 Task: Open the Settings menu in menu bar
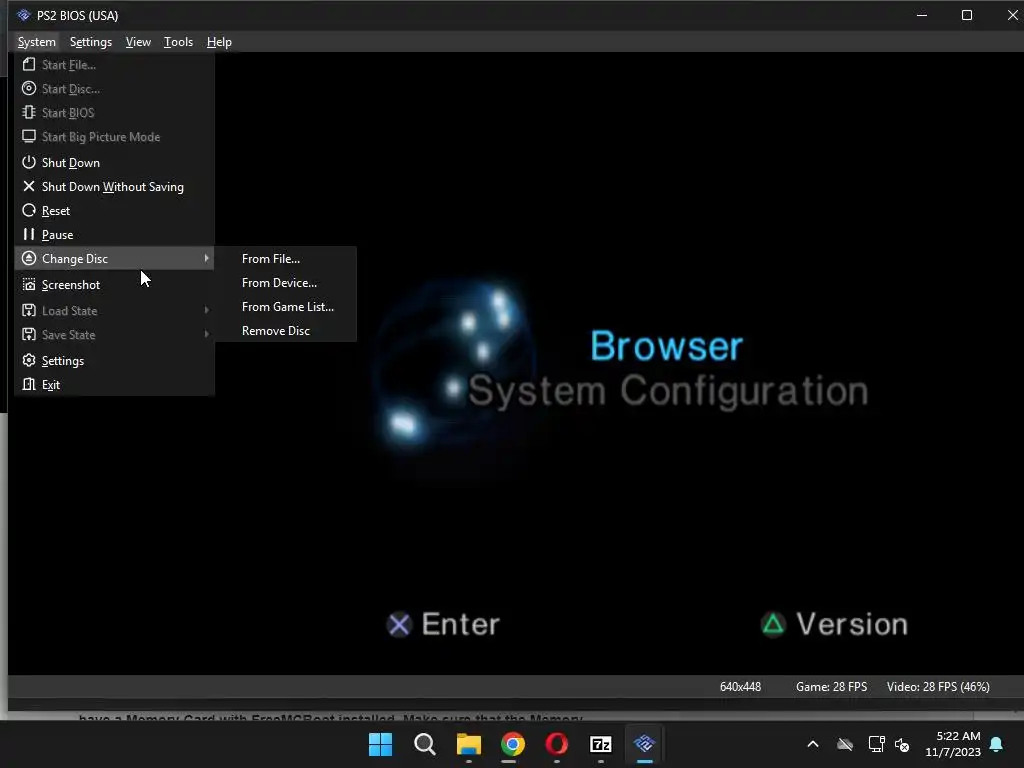coord(91,42)
